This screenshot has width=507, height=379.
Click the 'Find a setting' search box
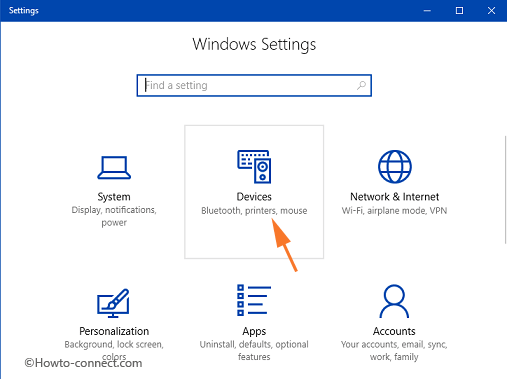click(x=254, y=85)
